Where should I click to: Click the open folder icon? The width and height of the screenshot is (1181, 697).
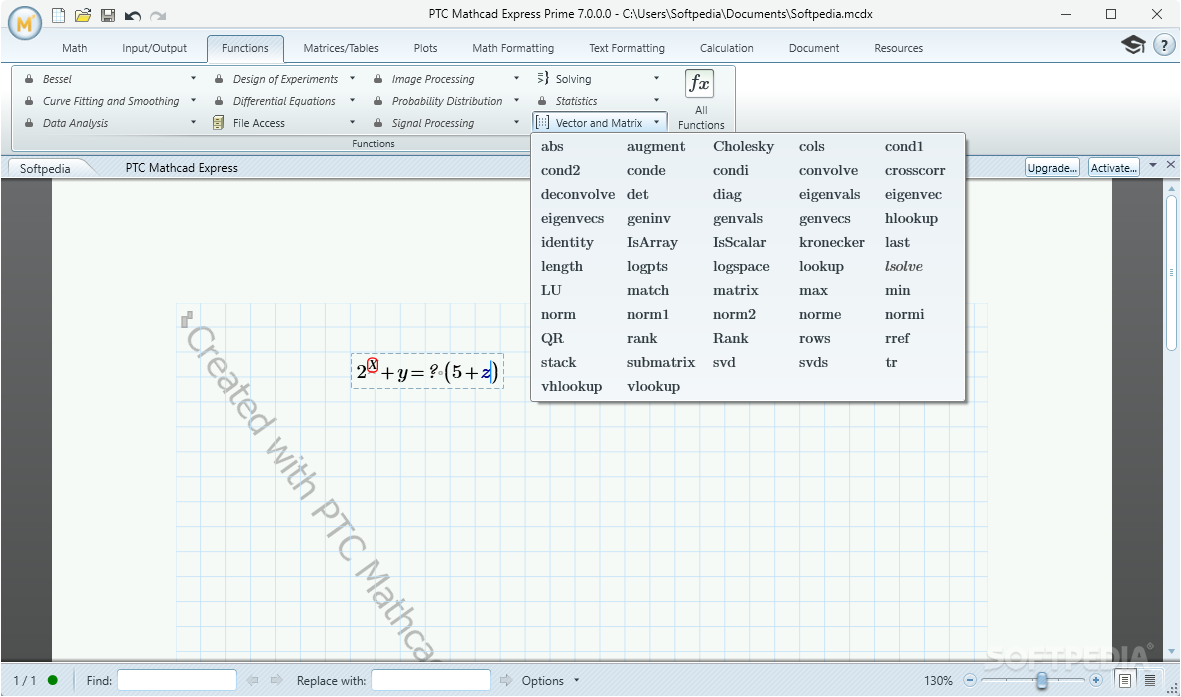click(83, 15)
